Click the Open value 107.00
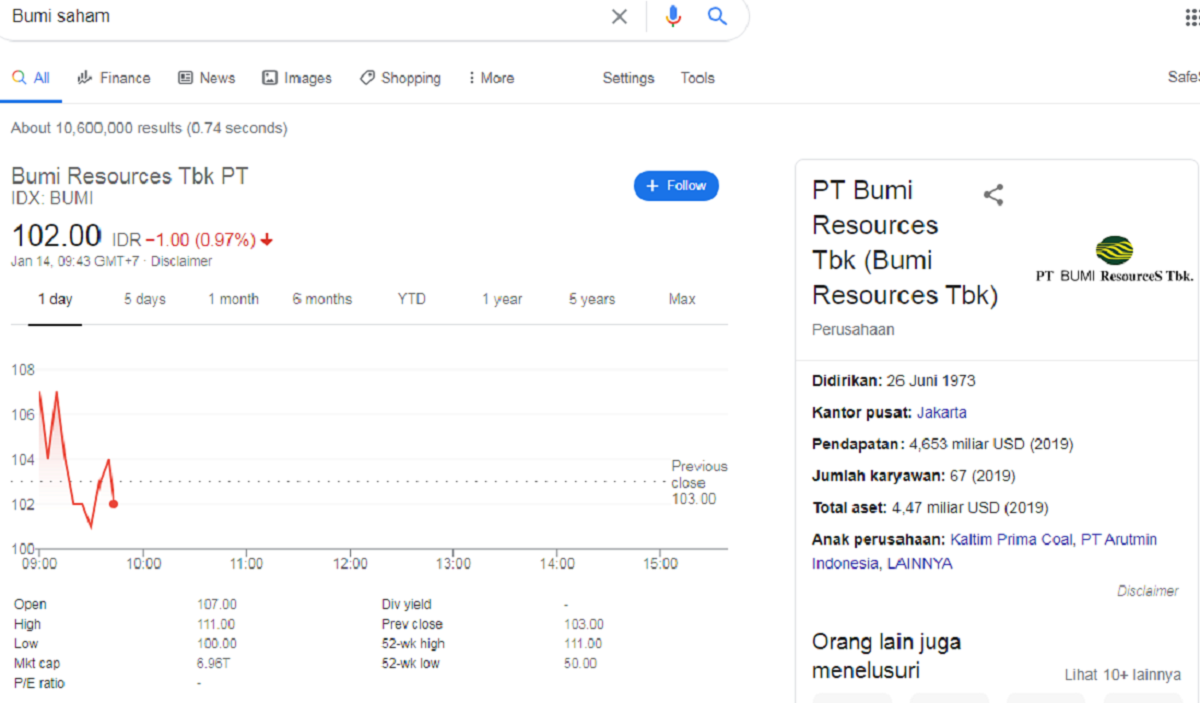This screenshot has height=703, width=1200. 217,604
